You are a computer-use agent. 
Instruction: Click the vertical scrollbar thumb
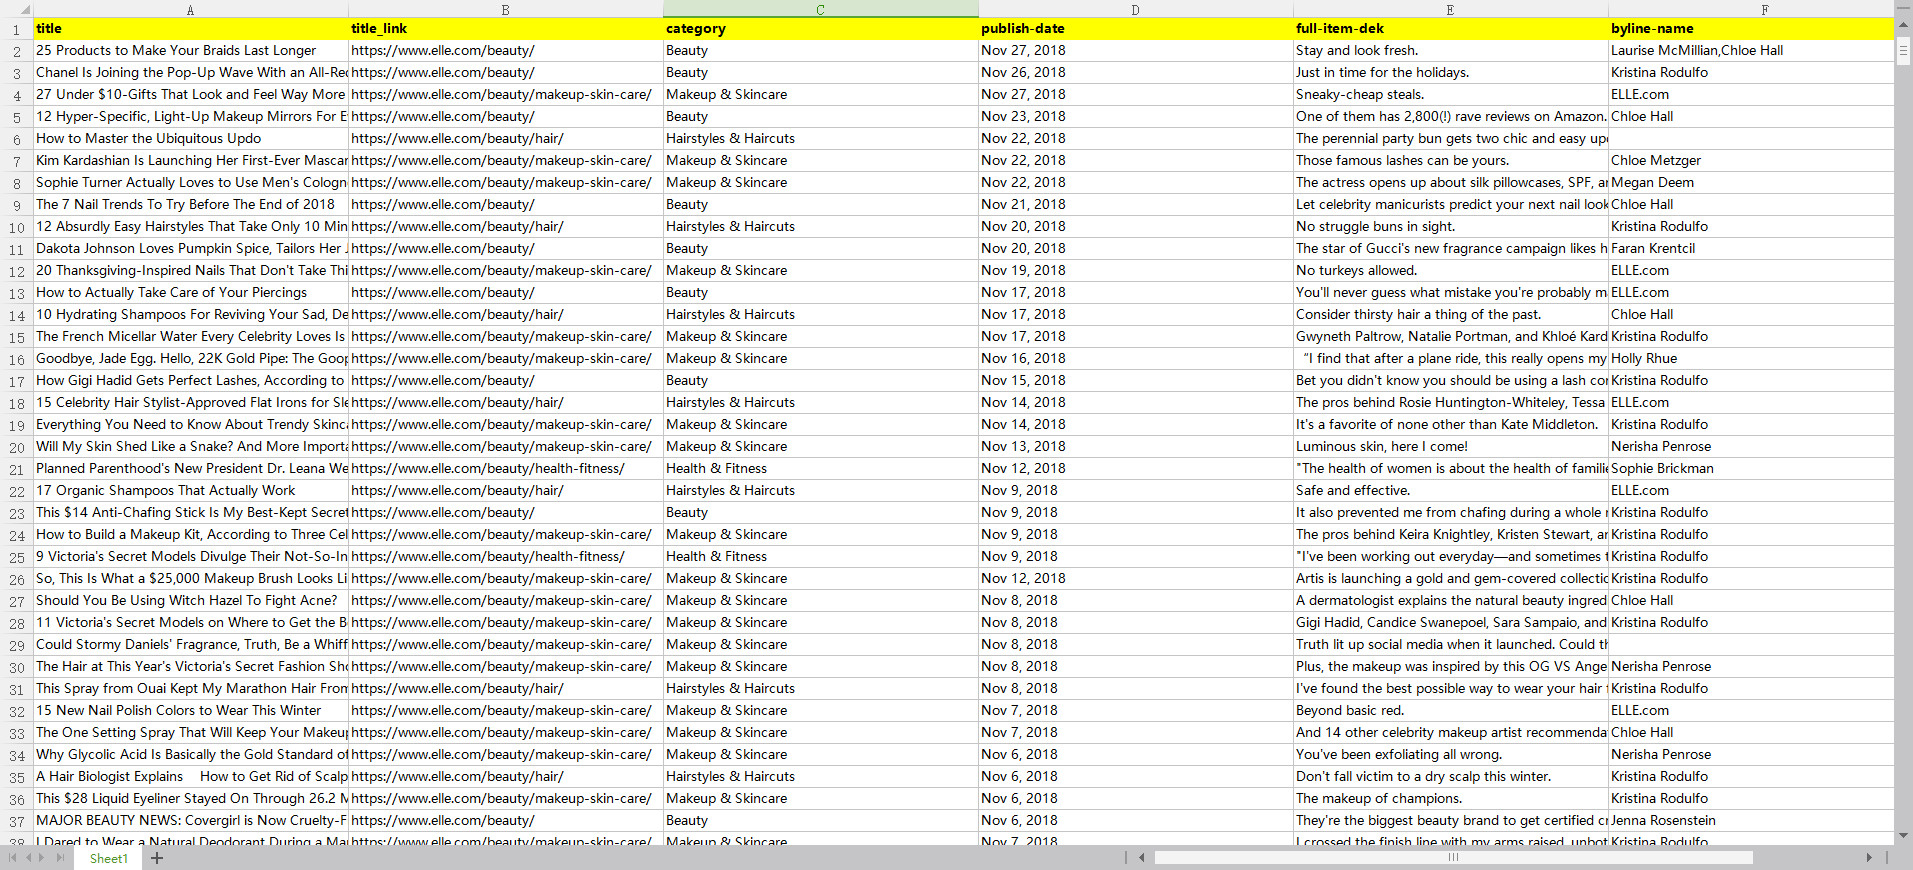coord(1903,49)
